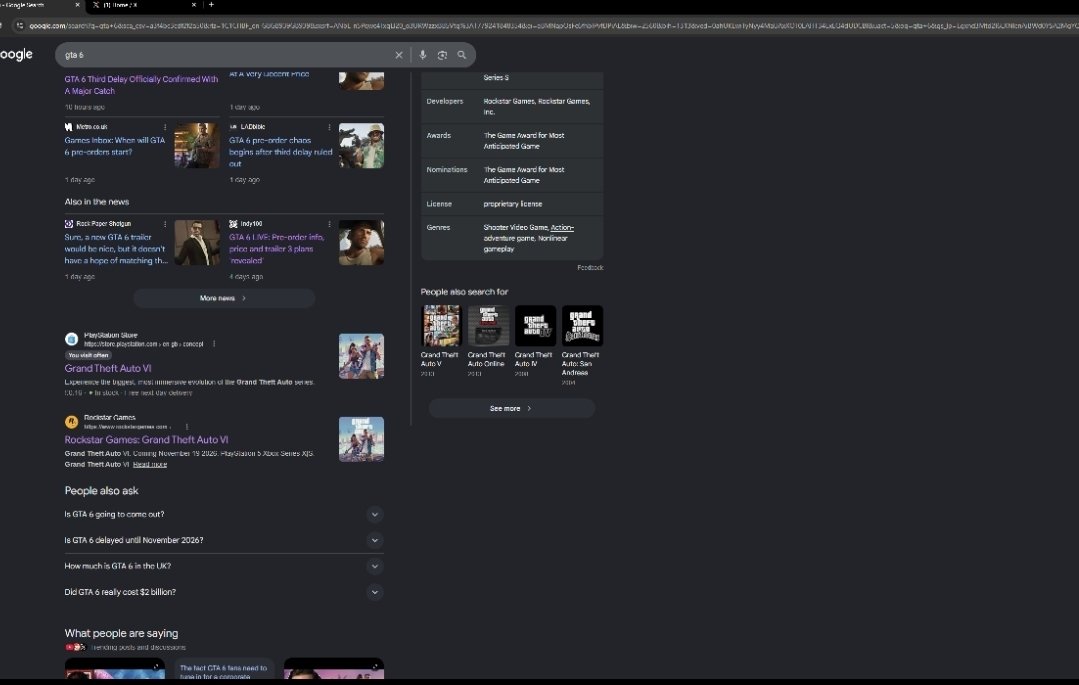The image size is (1079, 685).
Task: Click the 'You visit often' badge
Action: pos(88,355)
